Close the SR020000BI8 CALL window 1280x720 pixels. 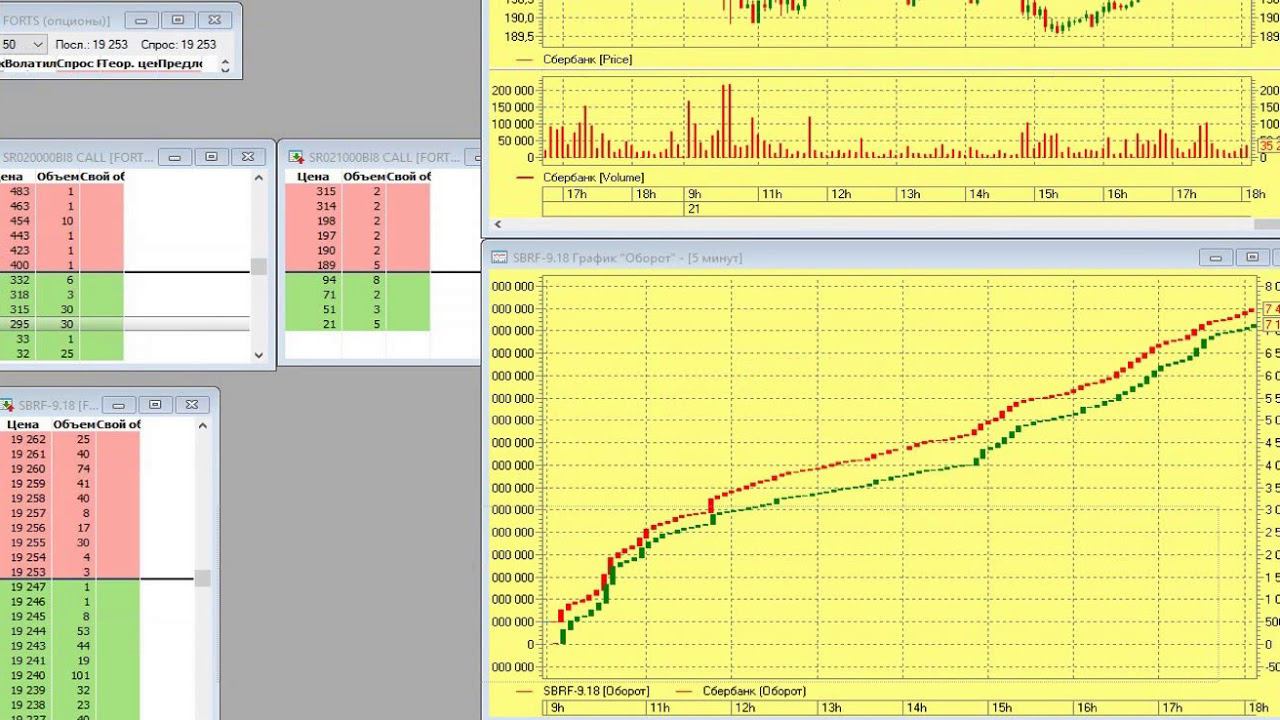tap(247, 157)
